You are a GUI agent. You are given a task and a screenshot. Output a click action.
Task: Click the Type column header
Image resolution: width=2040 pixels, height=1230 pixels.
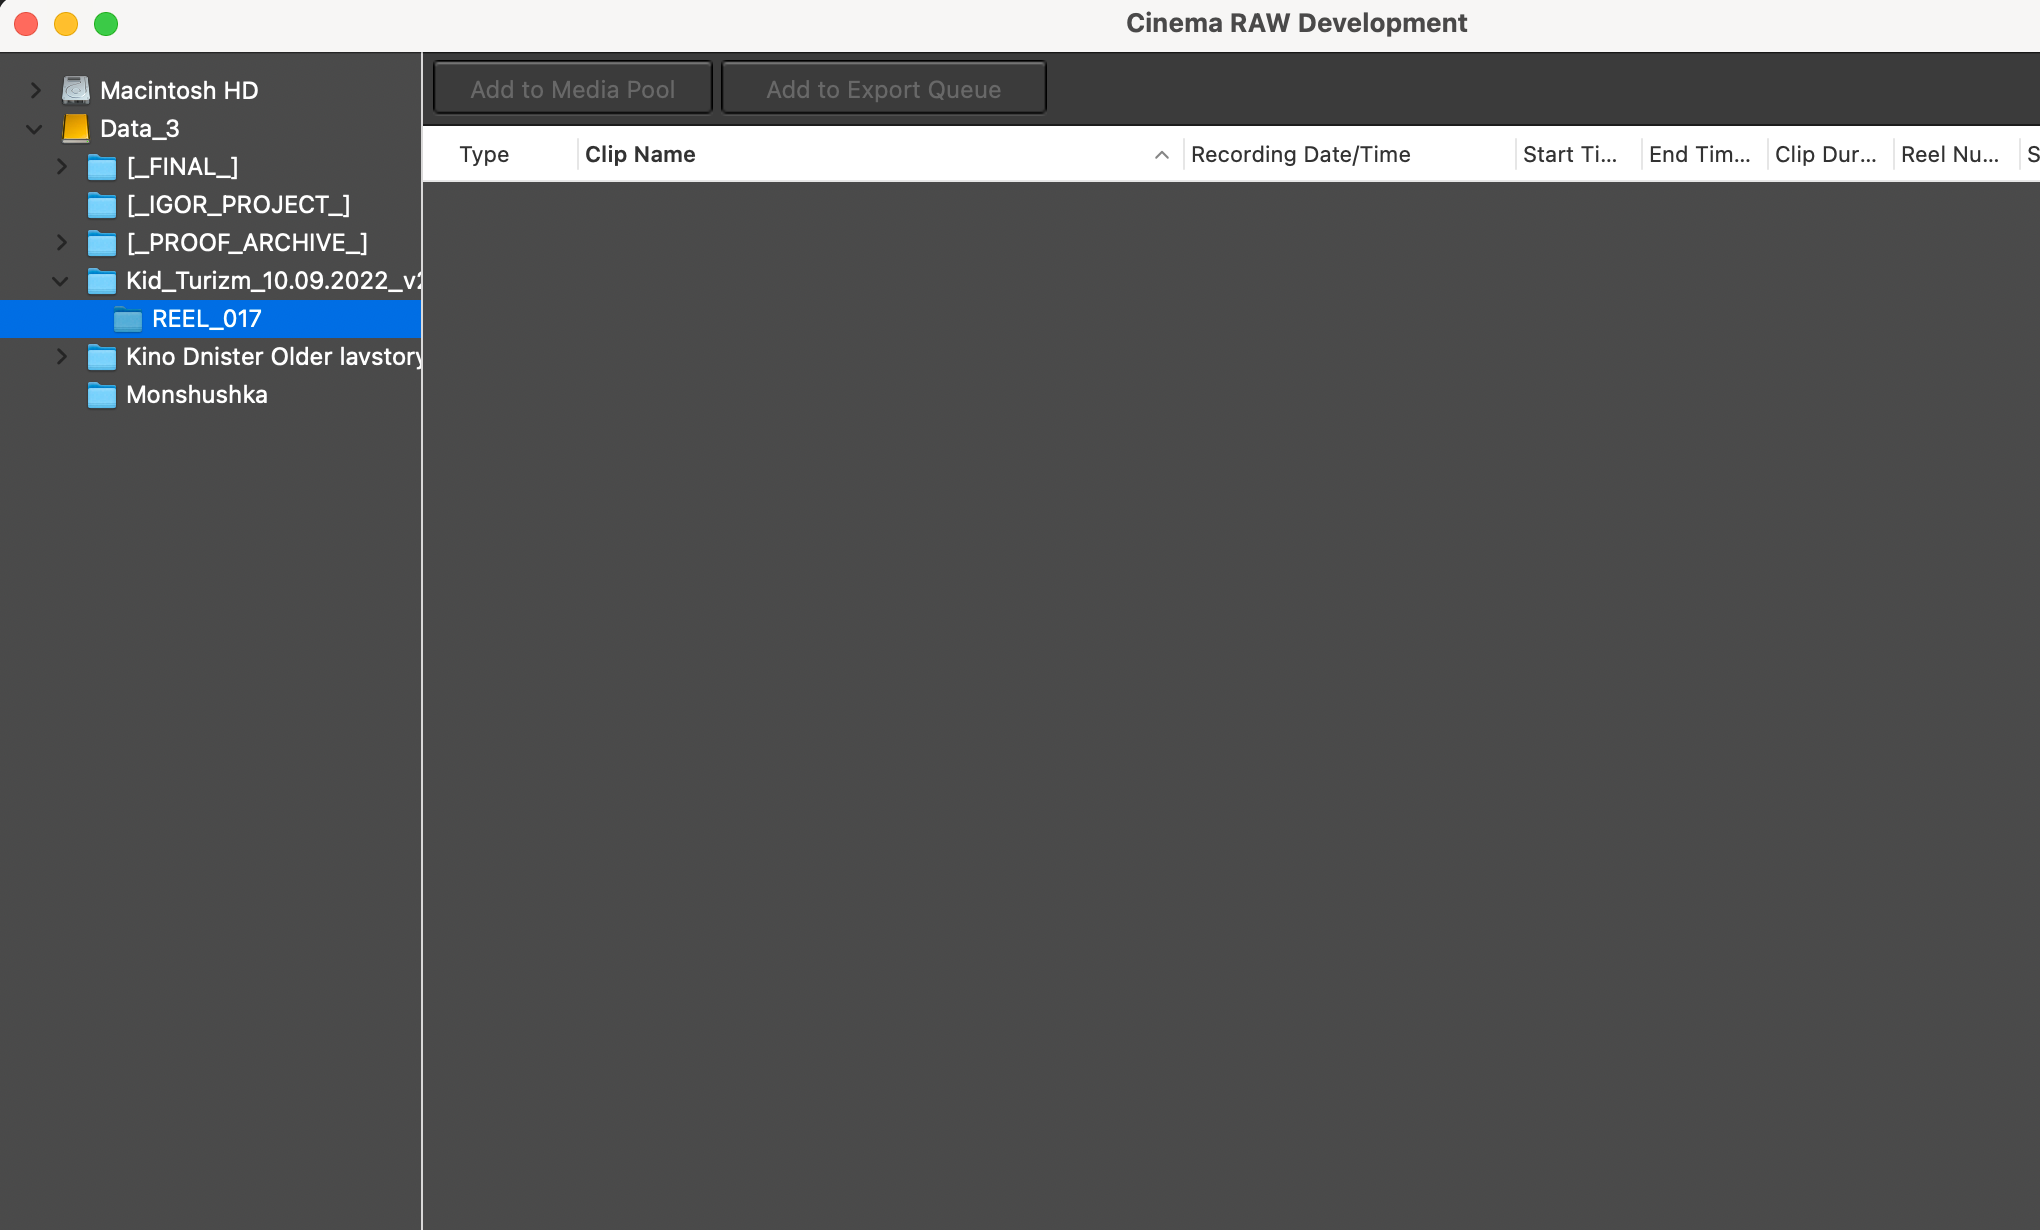click(484, 154)
